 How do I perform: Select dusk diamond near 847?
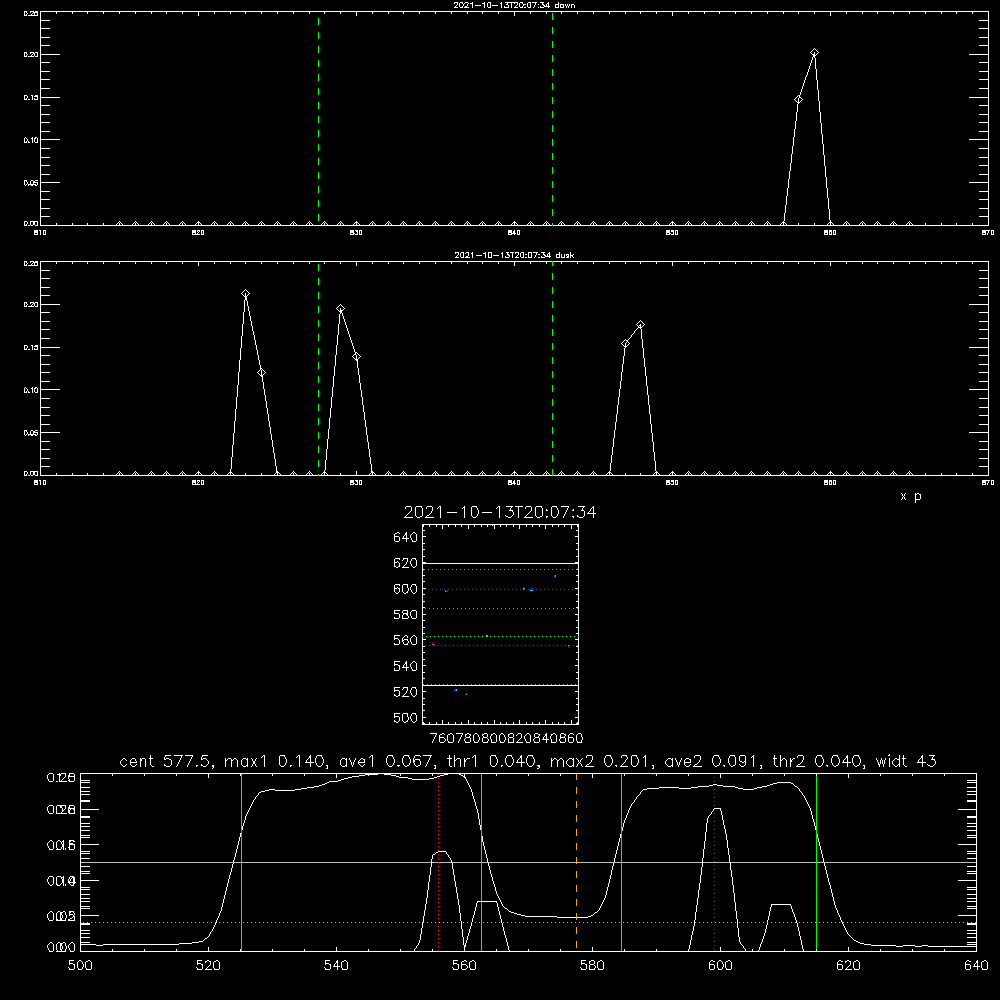[x=625, y=344]
